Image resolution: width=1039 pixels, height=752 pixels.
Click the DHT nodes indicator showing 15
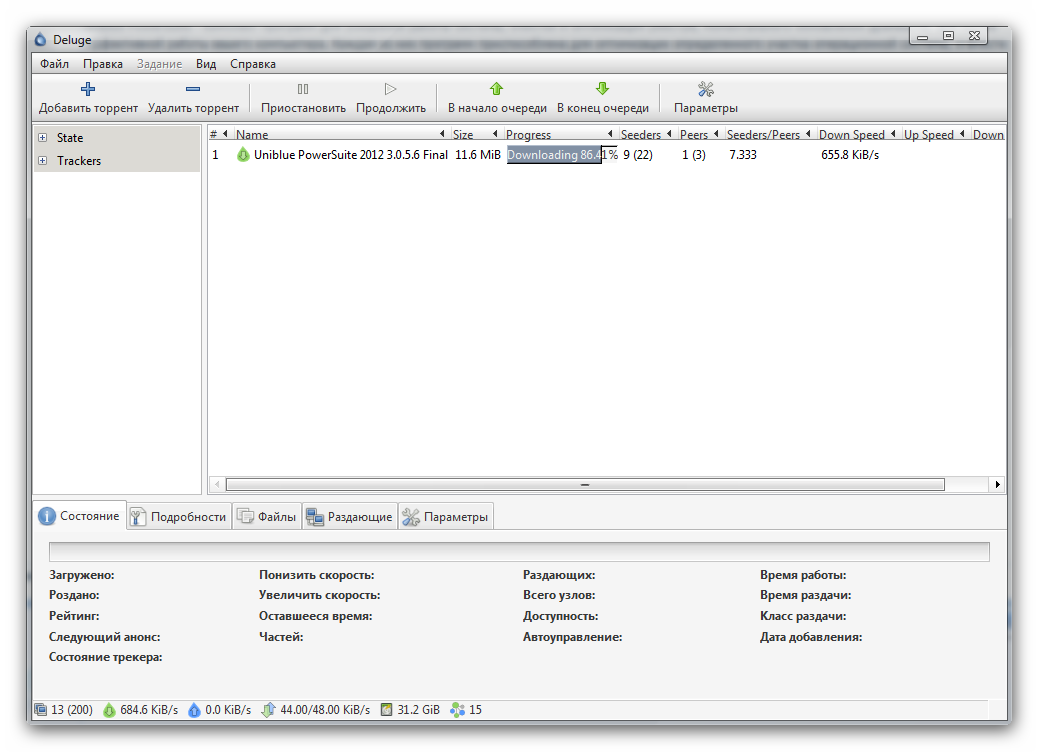click(466, 710)
